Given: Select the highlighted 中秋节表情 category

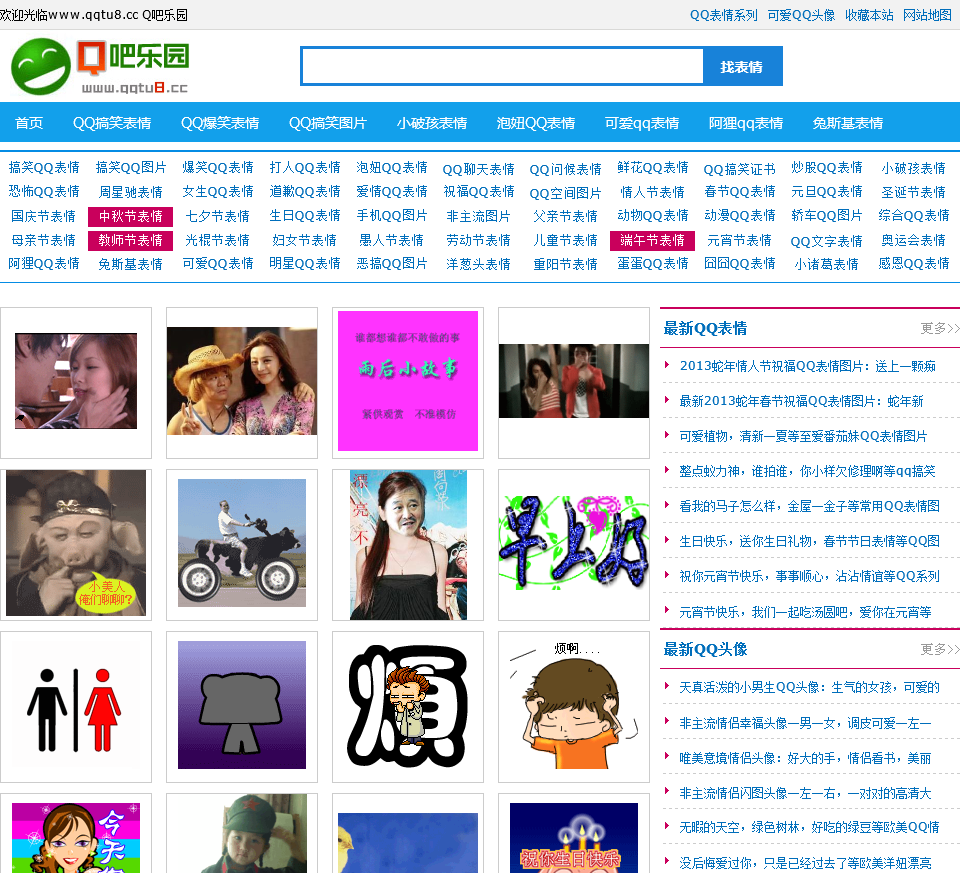Looking at the screenshot, I should pyautogui.click(x=130, y=217).
